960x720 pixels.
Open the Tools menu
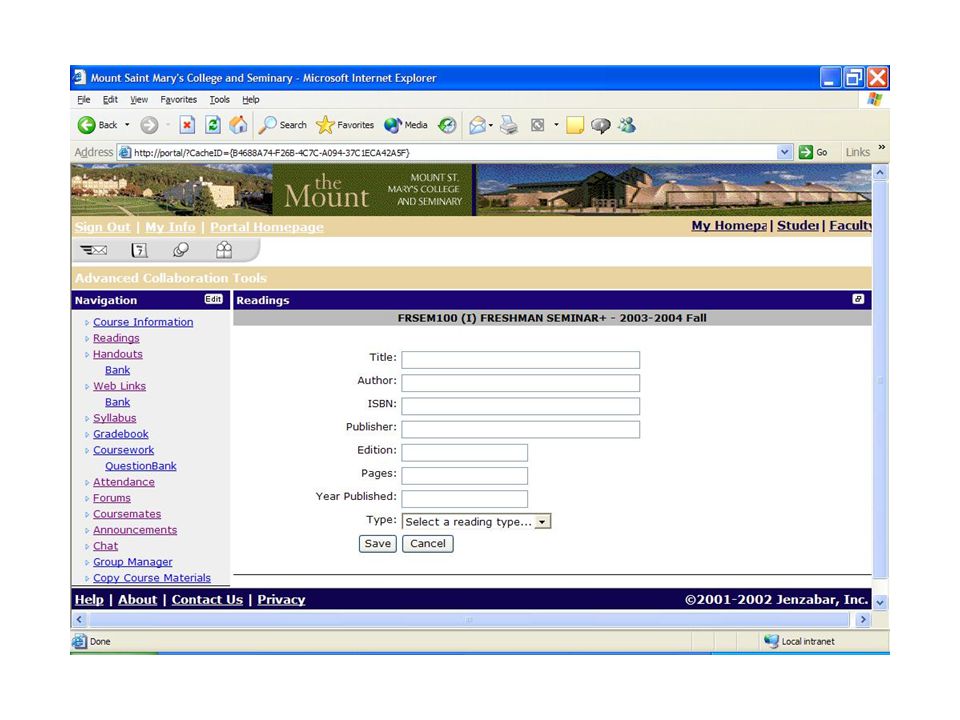click(x=220, y=99)
